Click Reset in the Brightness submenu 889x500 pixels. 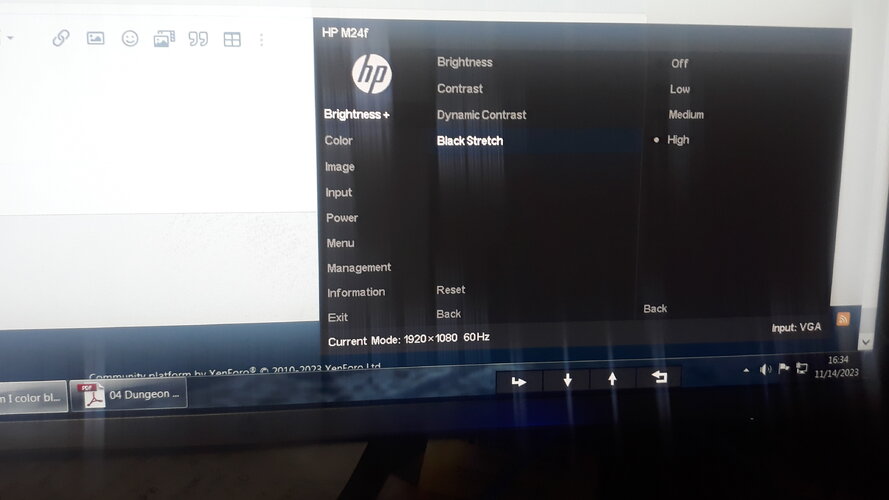point(451,290)
